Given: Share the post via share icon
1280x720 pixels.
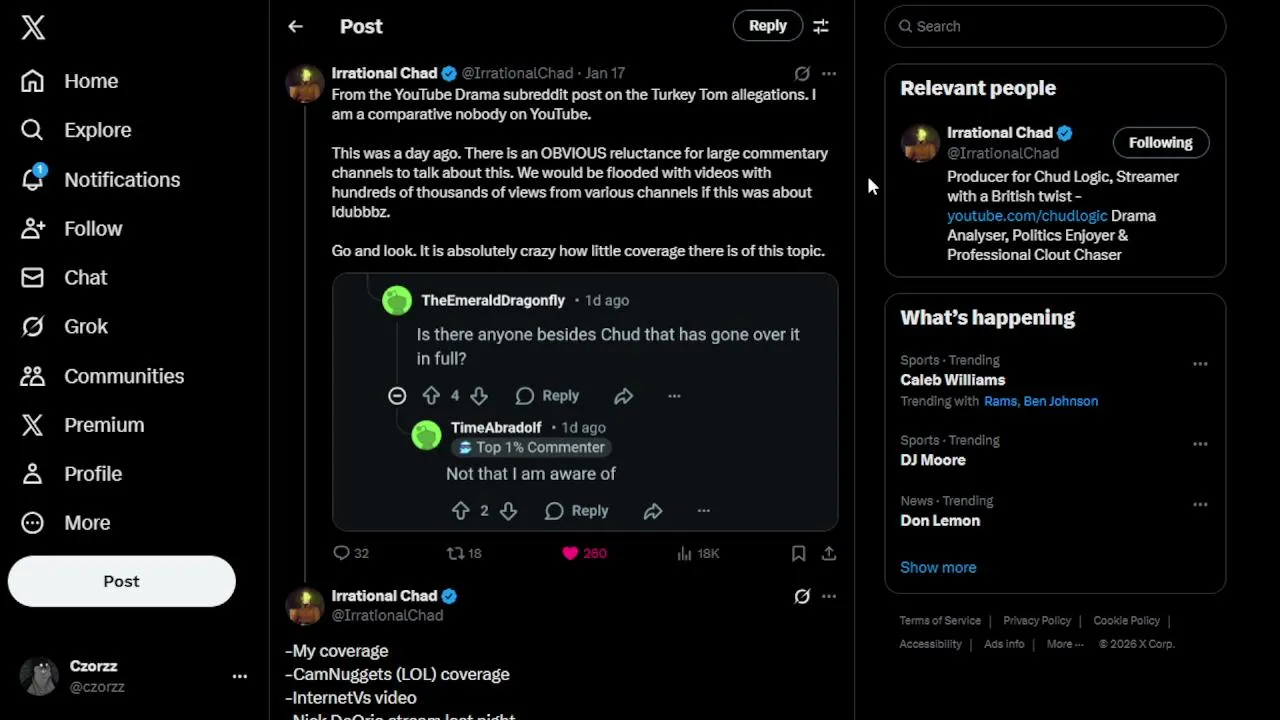Looking at the screenshot, I should point(829,553).
